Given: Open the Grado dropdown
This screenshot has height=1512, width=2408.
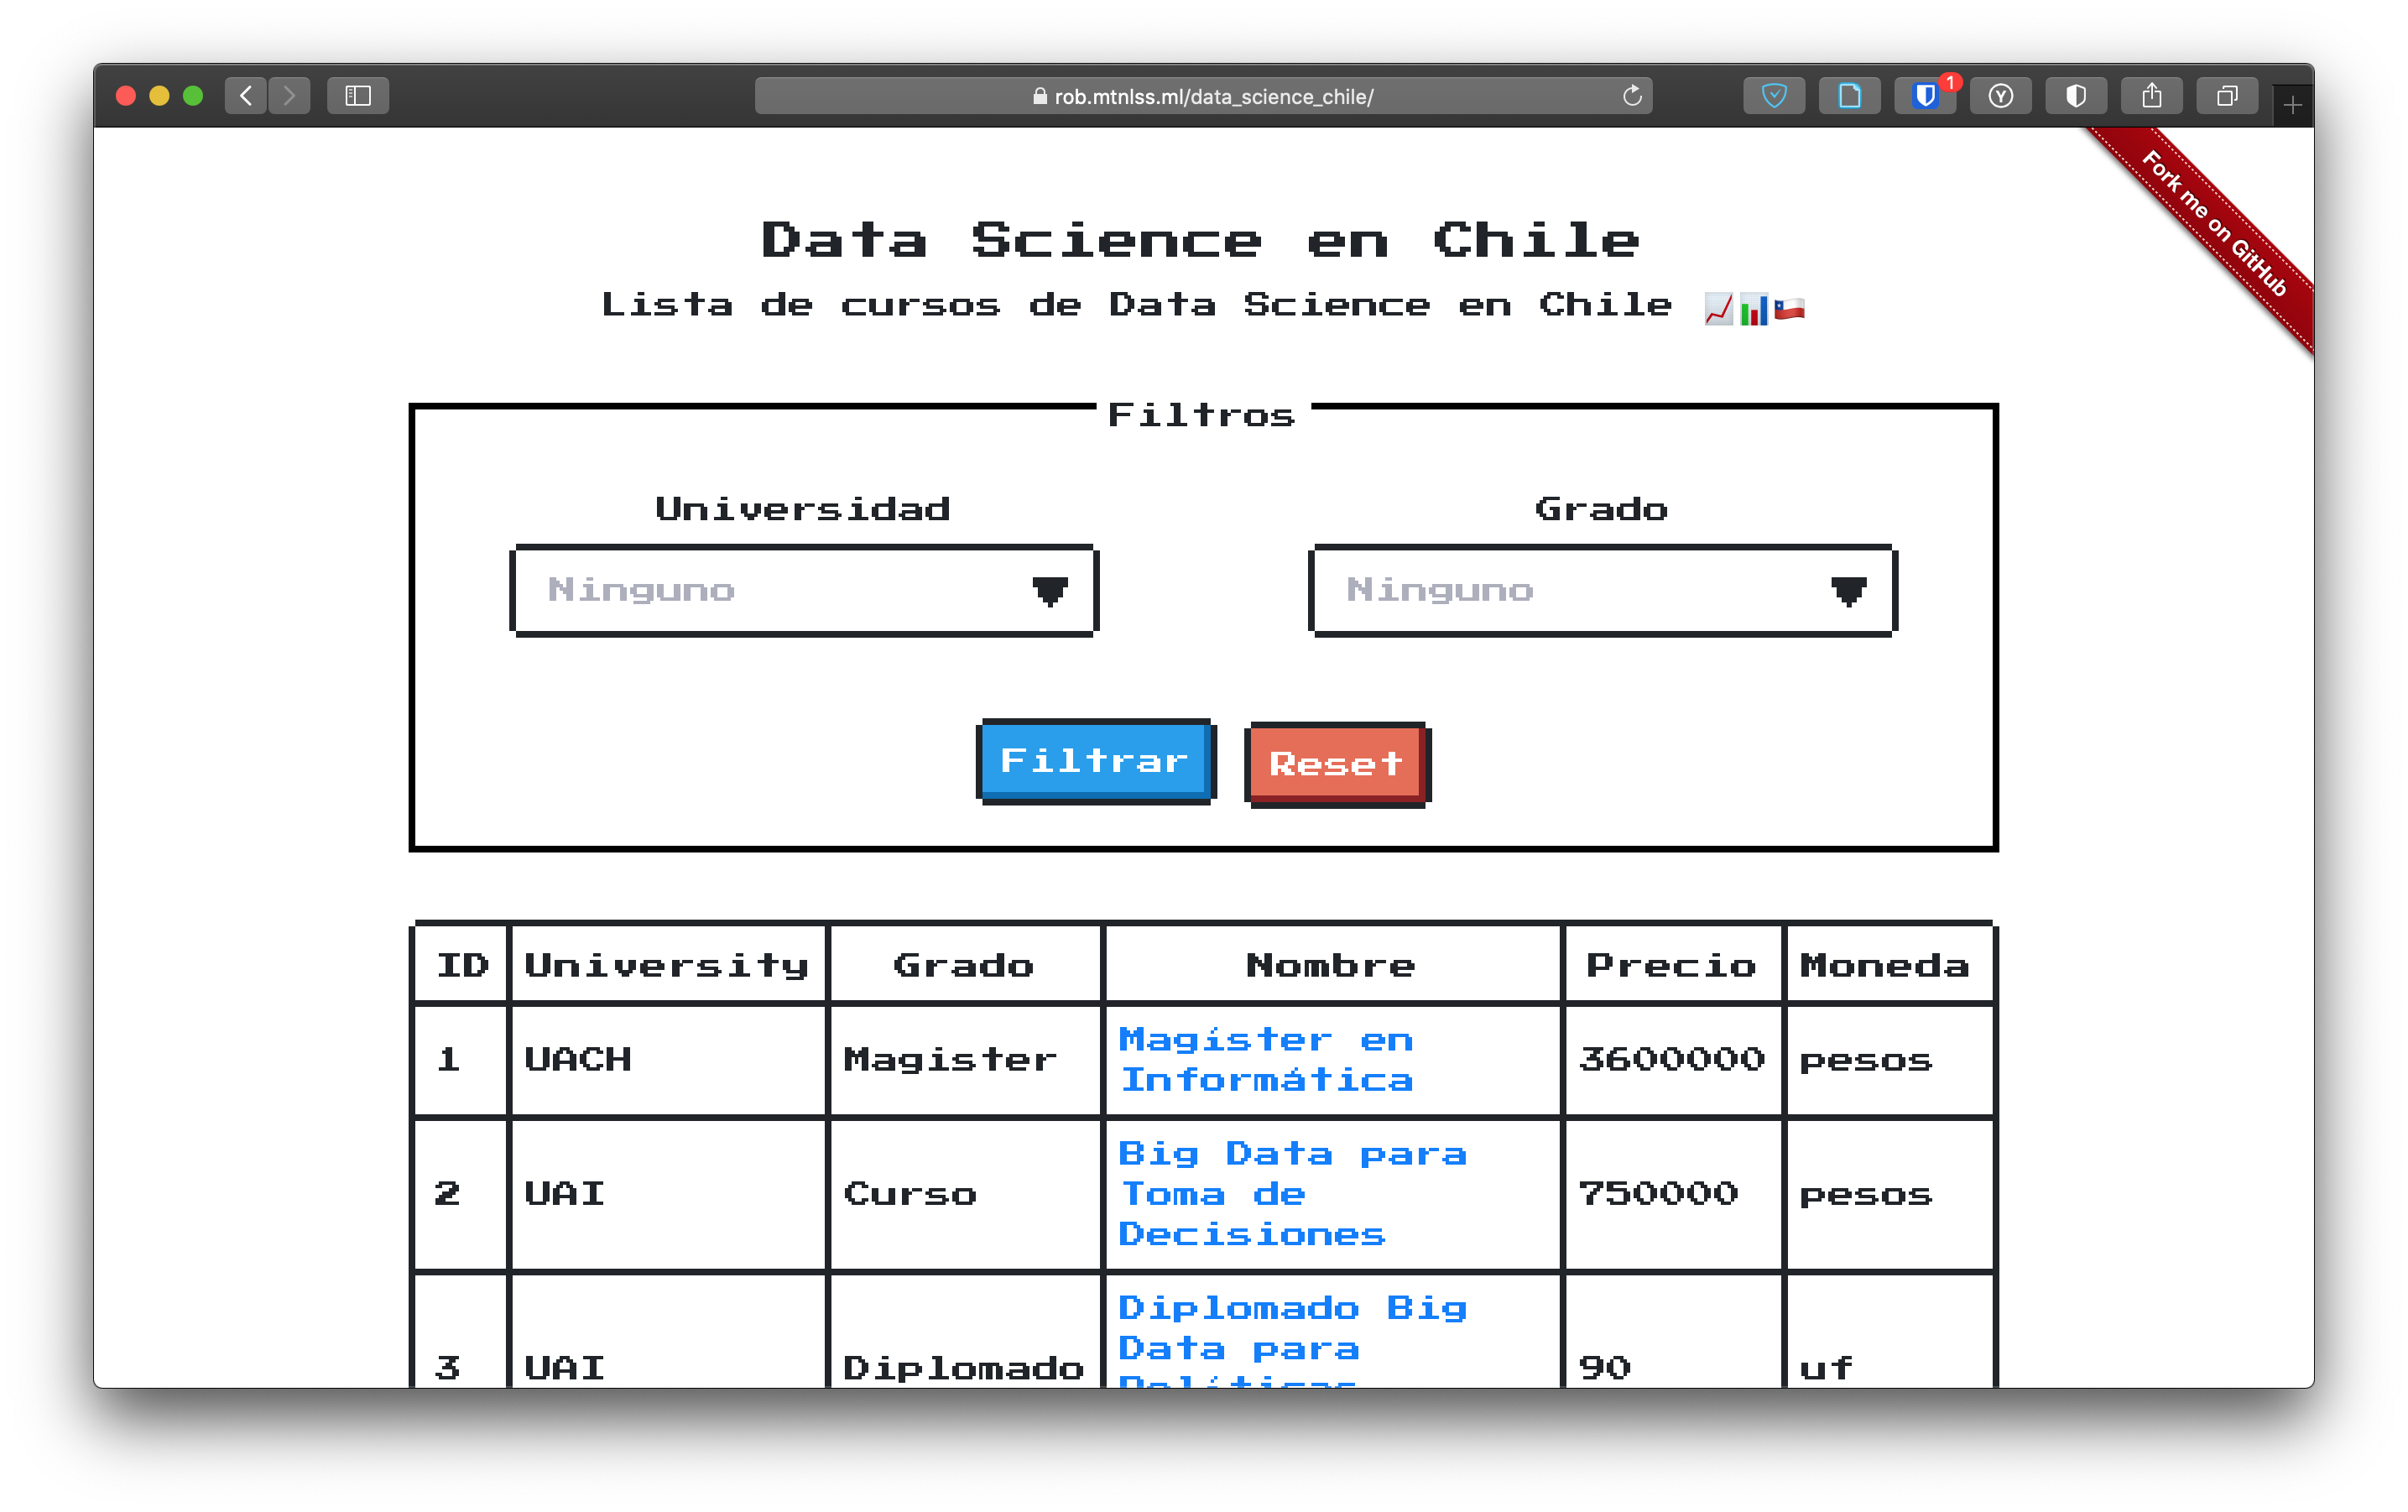Looking at the screenshot, I should (x=1600, y=590).
